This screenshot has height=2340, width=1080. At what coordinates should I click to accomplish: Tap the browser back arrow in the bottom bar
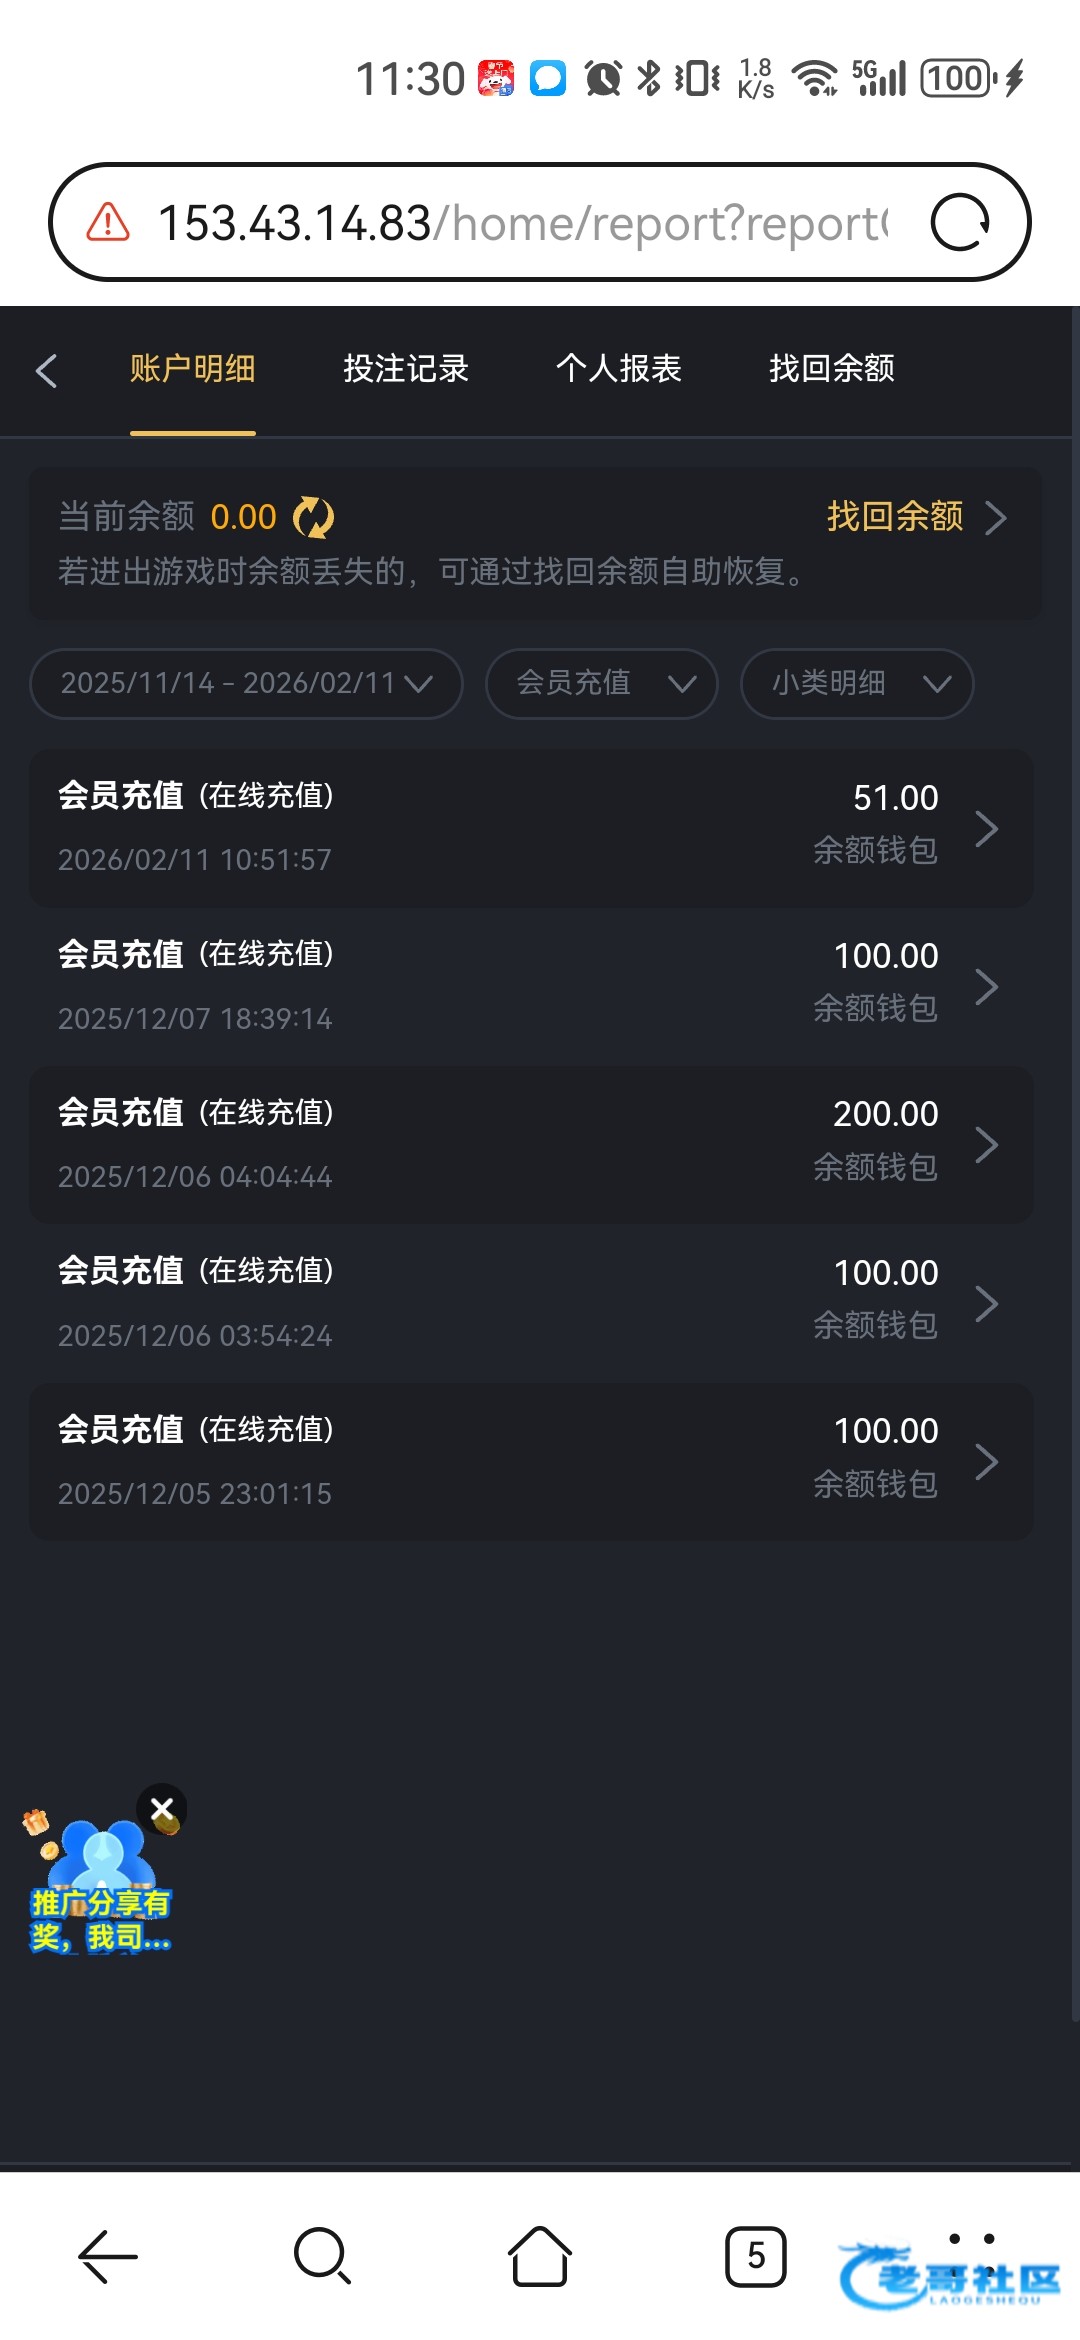point(108,2256)
